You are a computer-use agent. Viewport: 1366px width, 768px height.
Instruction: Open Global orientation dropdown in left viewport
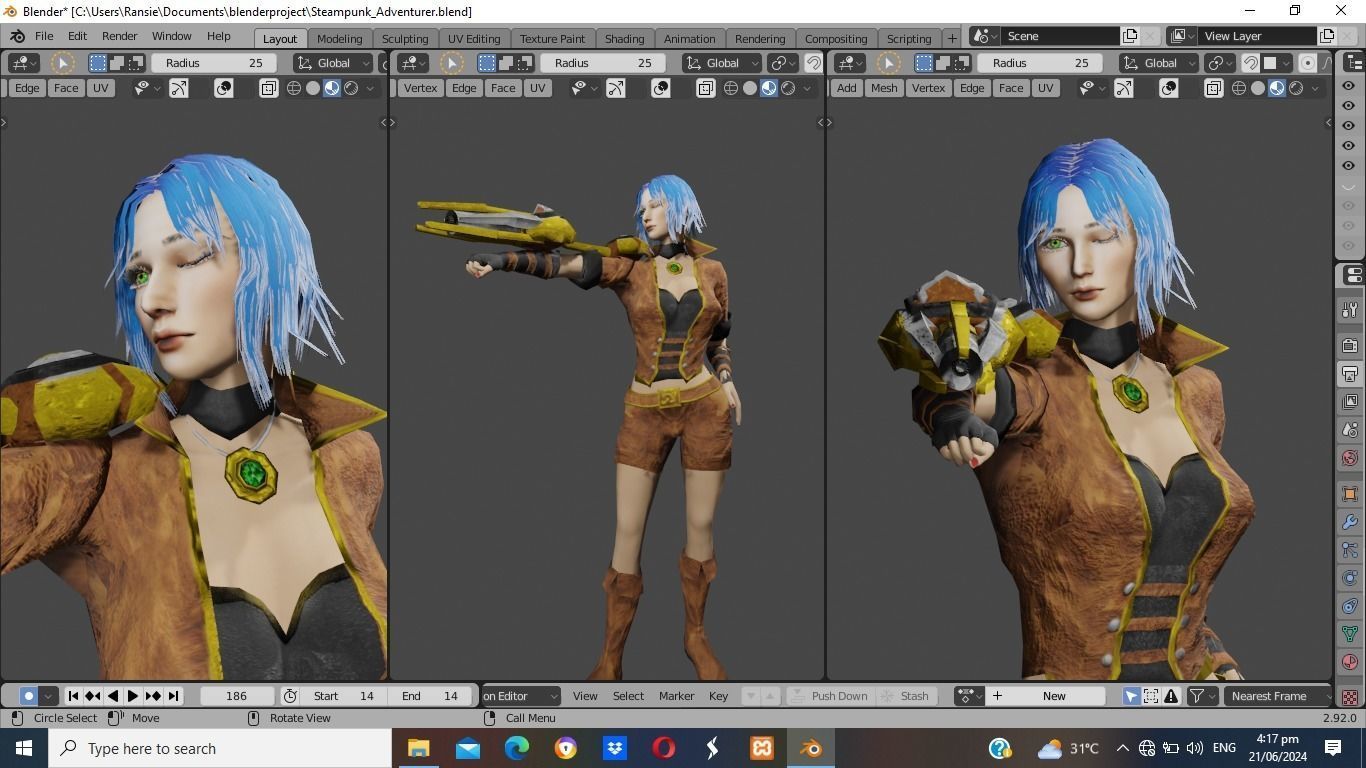[x=333, y=63]
